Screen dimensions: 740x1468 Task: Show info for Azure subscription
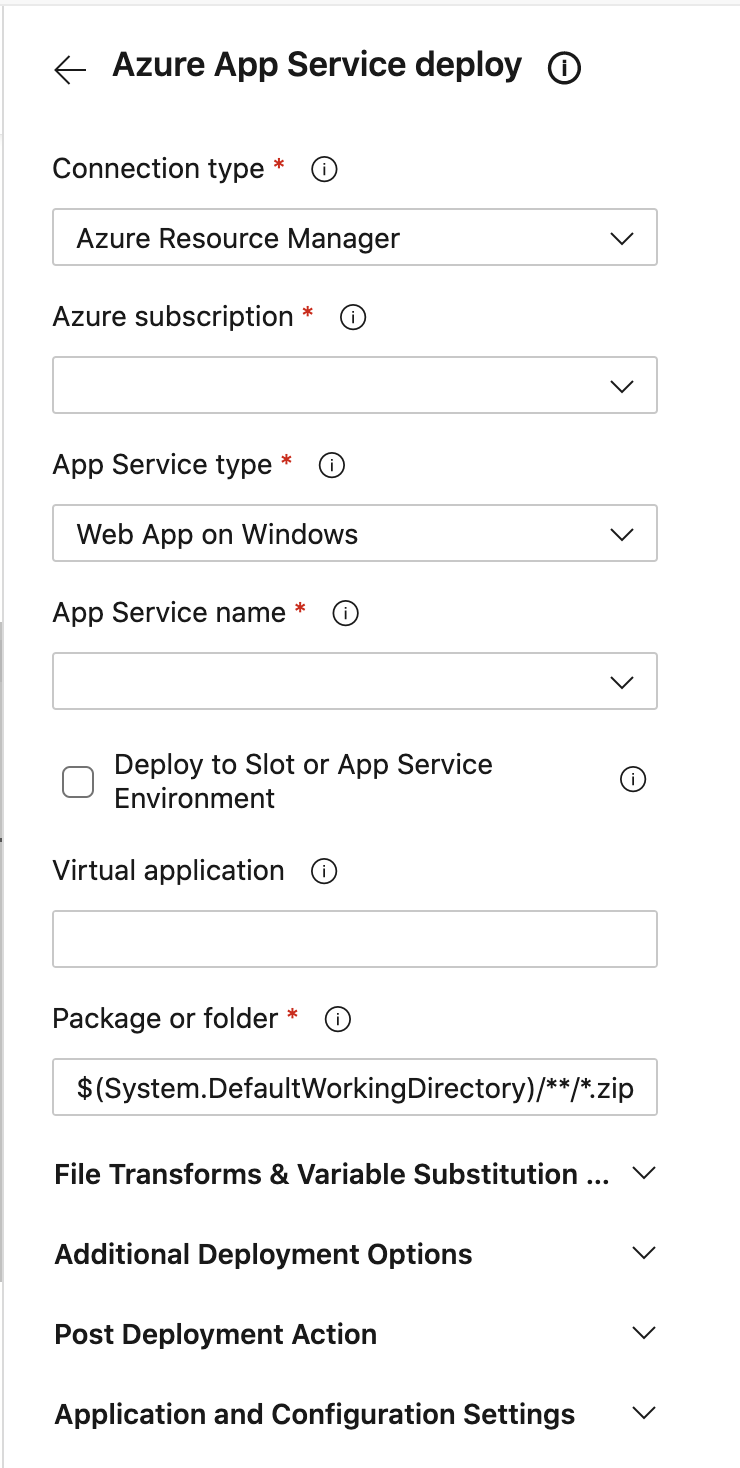(x=353, y=318)
